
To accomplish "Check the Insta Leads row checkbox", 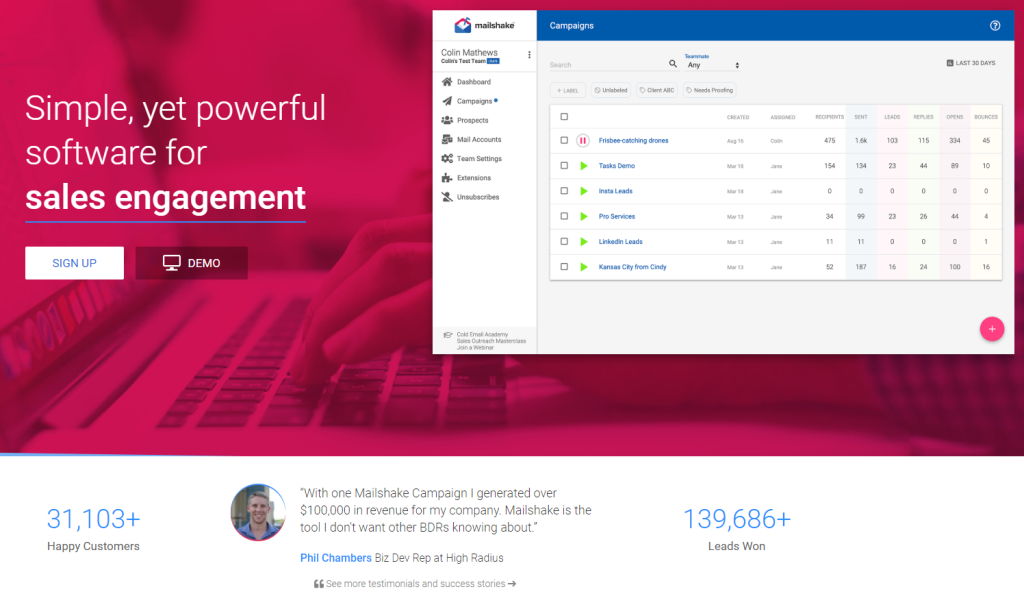I will pos(564,191).
